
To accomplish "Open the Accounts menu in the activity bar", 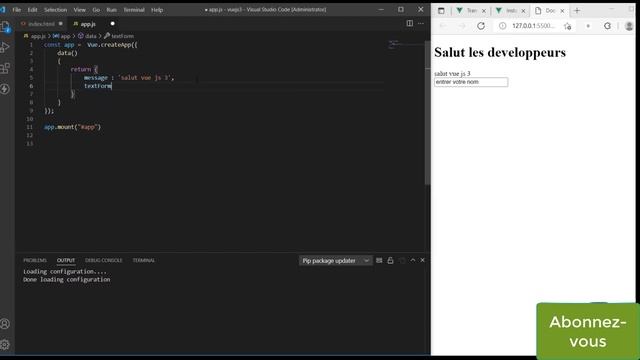I will point(5,324).
